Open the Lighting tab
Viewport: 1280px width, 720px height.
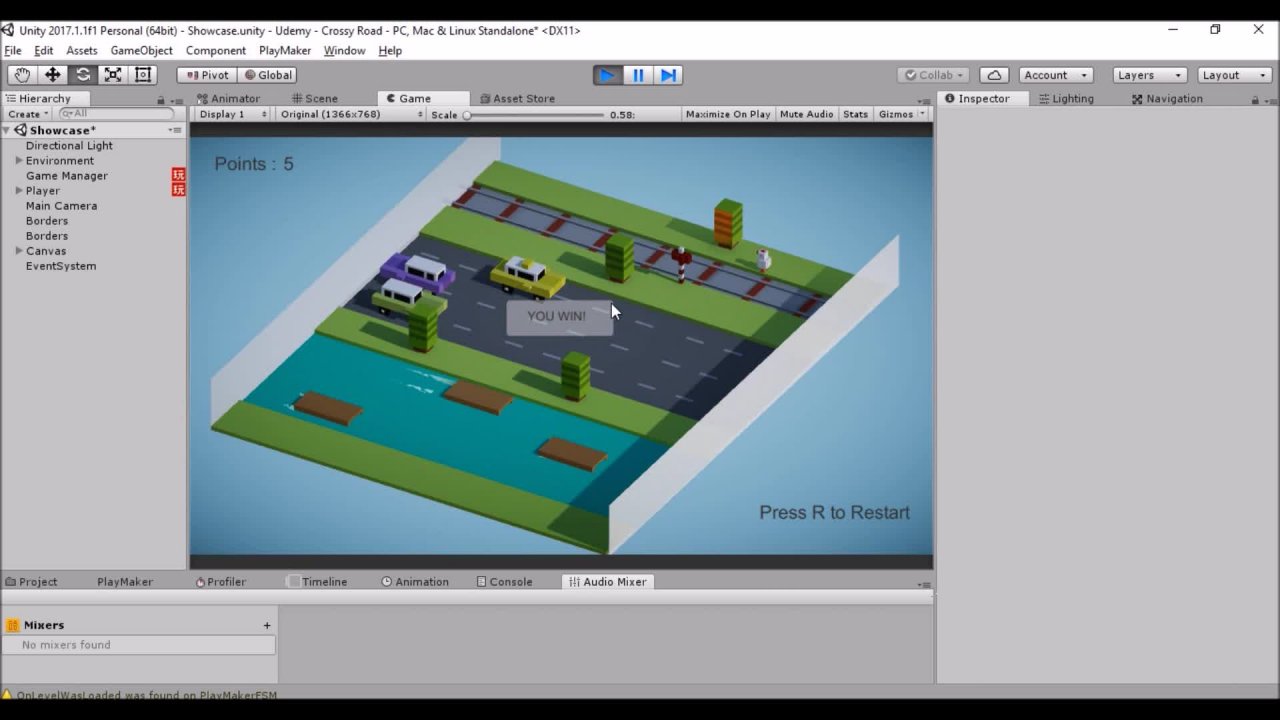(x=1066, y=99)
